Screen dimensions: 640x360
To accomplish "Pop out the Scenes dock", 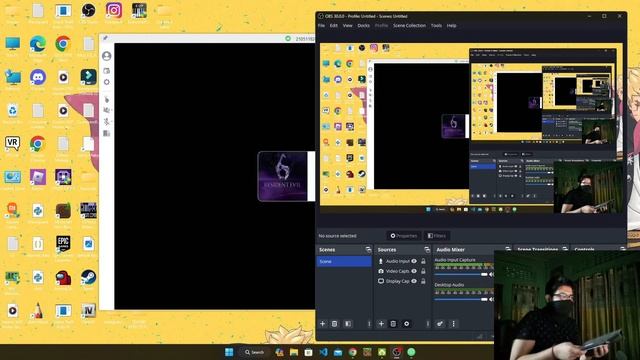I will pos(368,249).
